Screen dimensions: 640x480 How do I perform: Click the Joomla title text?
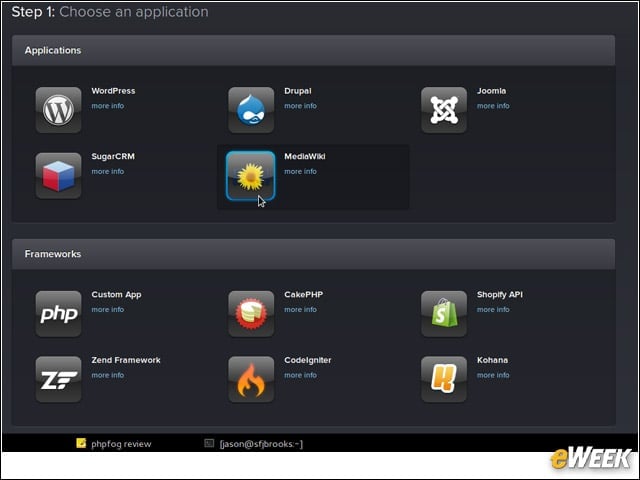click(491, 91)
